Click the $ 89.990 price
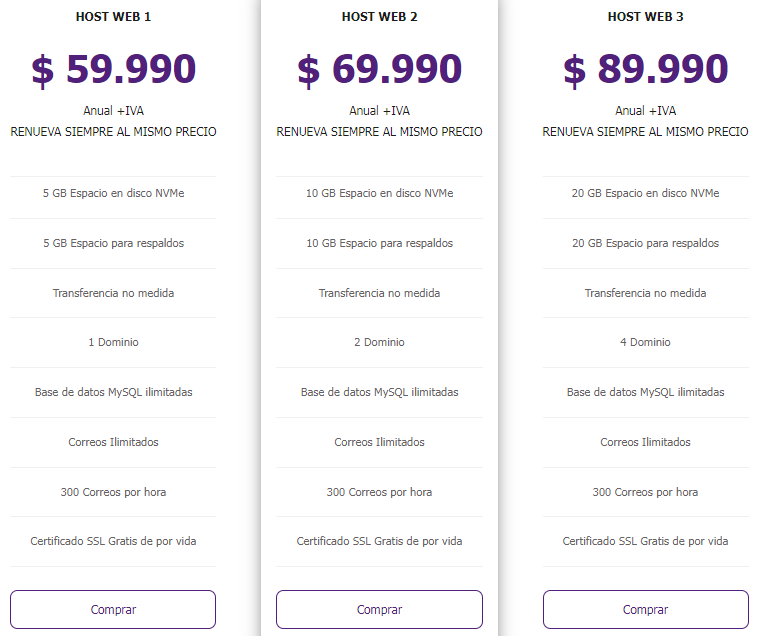Screen dimensions: 766x636 pyautogui.click(x=645, y=69)
